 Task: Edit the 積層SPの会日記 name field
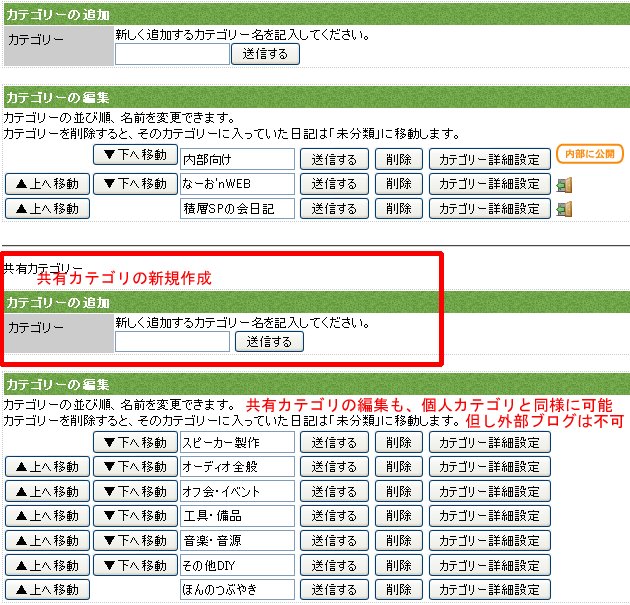click(237, 209)
